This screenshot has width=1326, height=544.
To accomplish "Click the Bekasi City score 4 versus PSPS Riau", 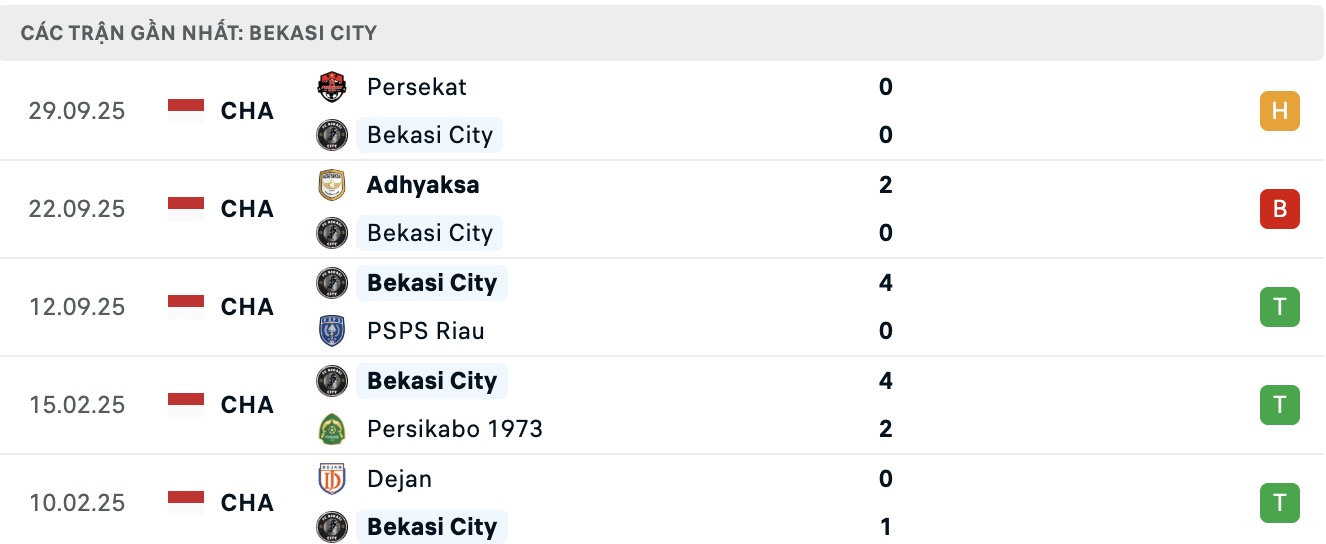I will (885, 283).
